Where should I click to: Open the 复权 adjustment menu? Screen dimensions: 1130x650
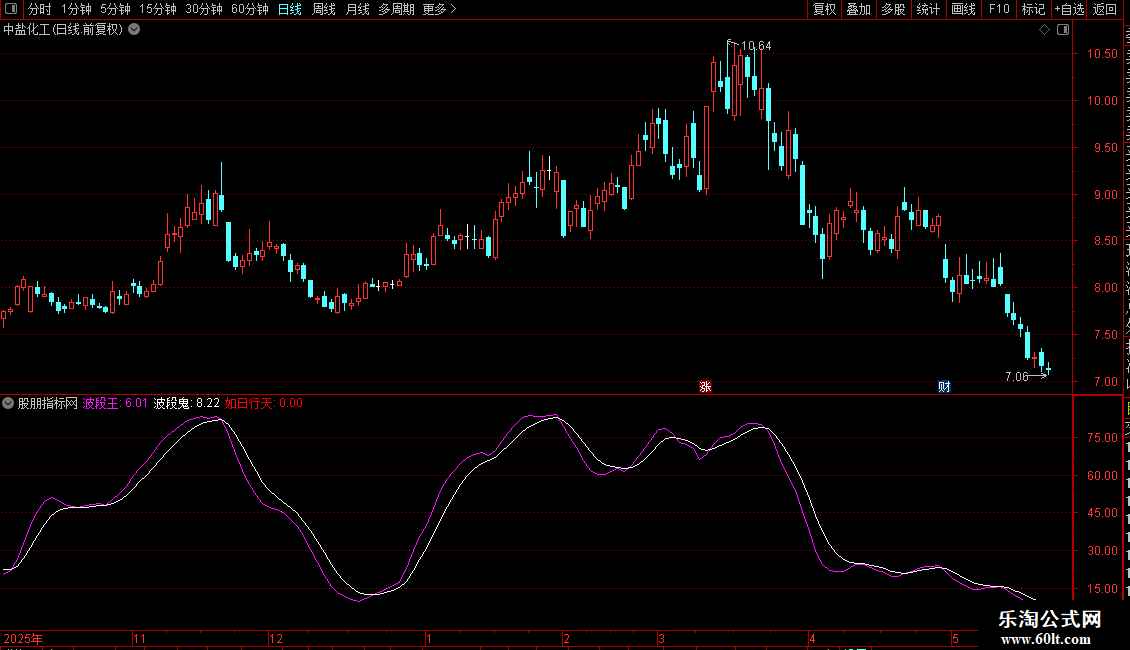click(x=824, y=9)
